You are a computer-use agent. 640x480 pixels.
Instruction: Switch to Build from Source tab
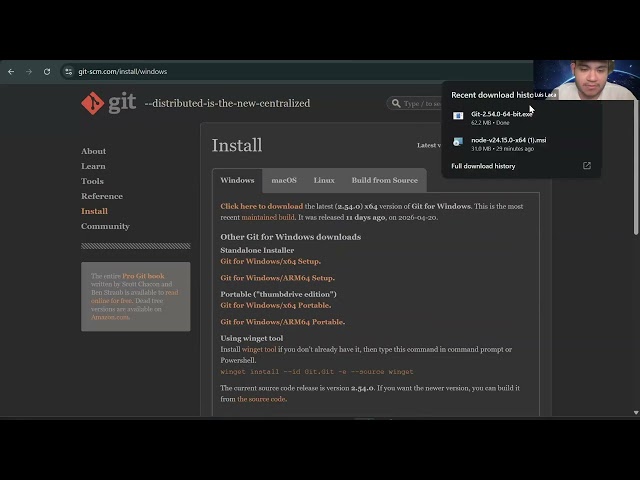tap(384, 180)
